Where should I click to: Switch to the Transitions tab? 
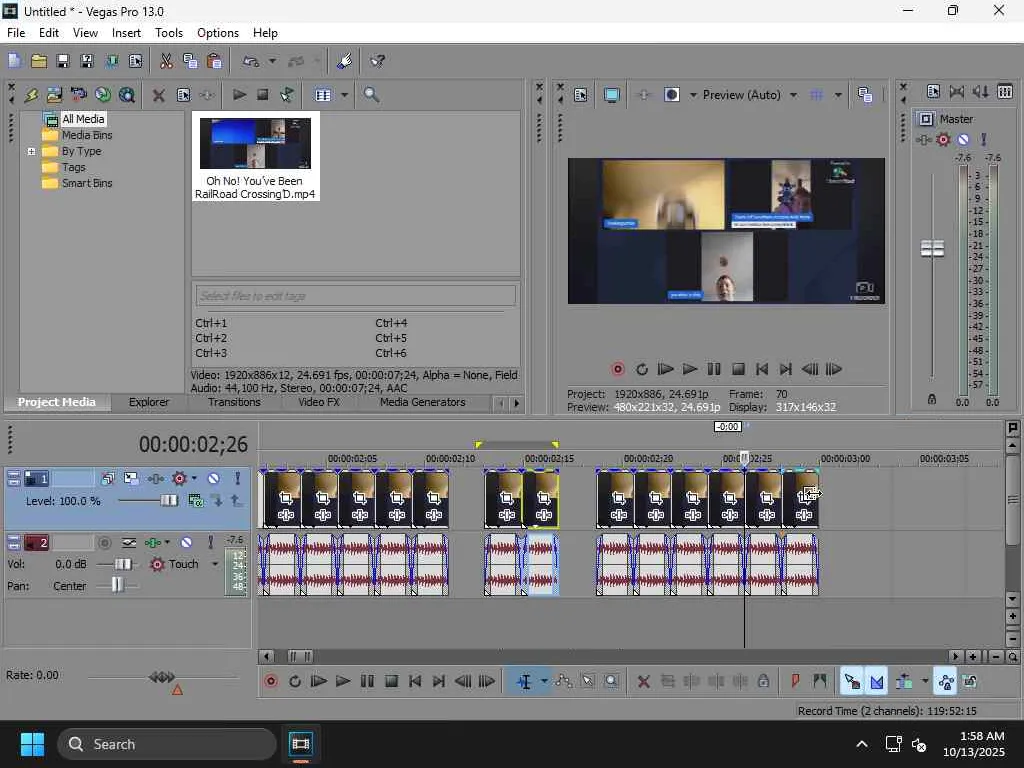click(x=234, y=402)
